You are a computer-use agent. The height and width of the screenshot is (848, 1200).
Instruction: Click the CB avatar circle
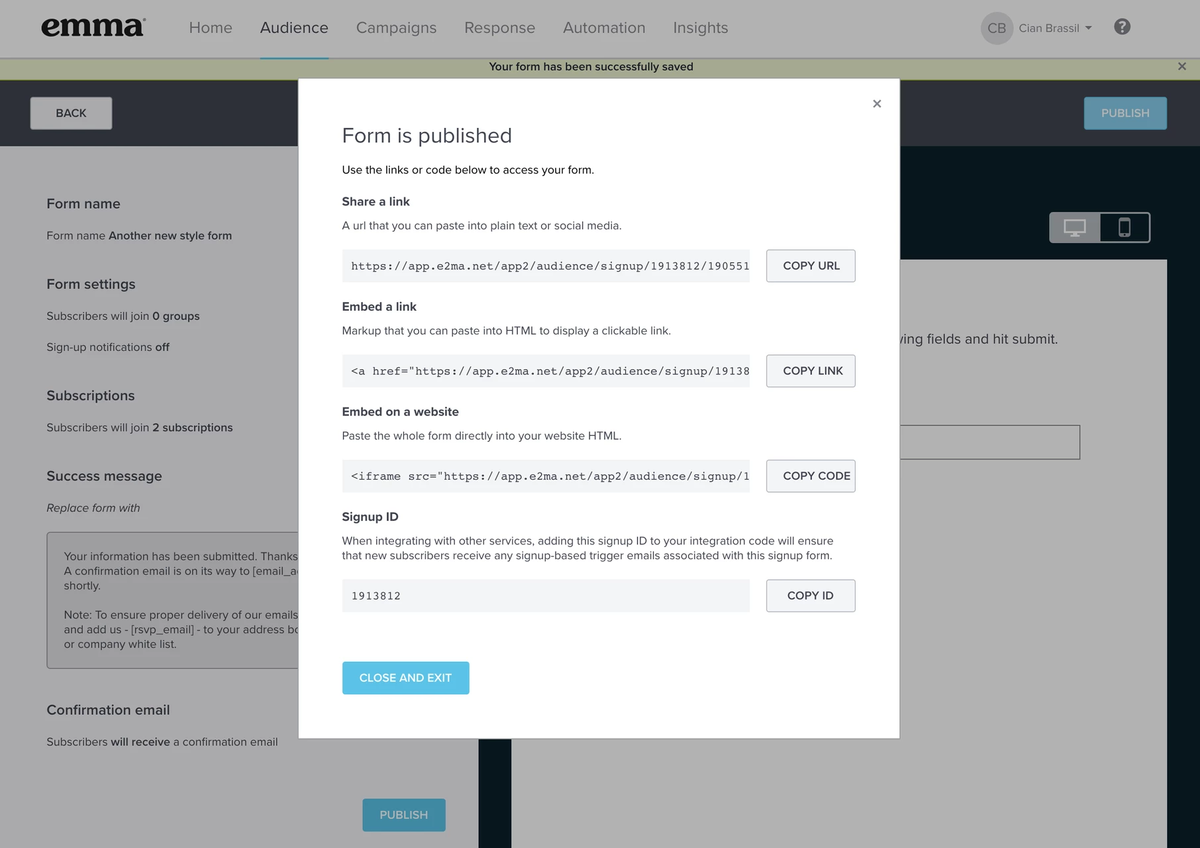coord(996,28)
